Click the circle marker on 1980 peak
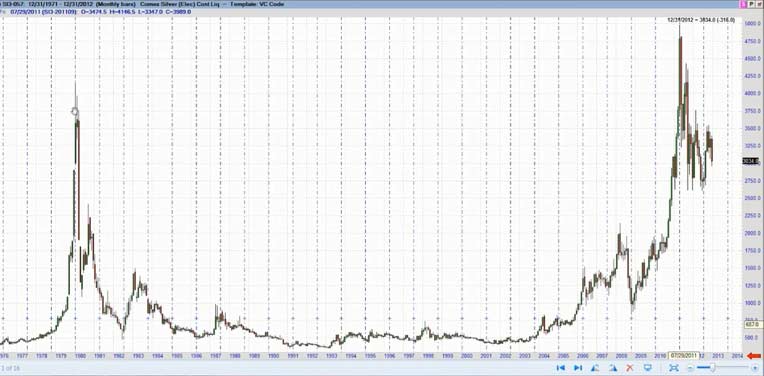764x376 pixels. coord(75,112)
